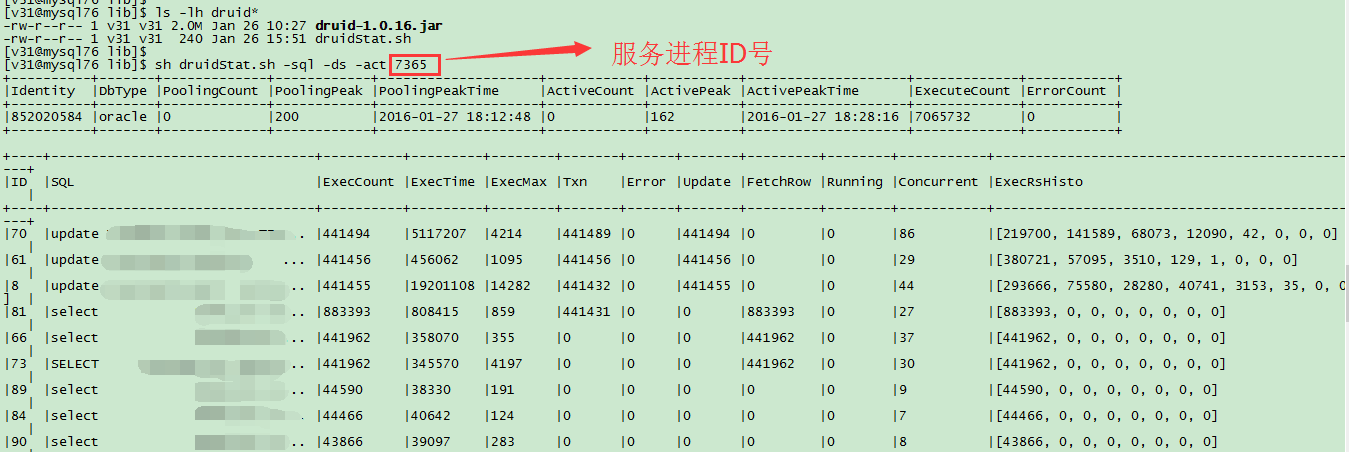Select Txn value 441489
The image size is (1349, 452).
coord(587,234)
